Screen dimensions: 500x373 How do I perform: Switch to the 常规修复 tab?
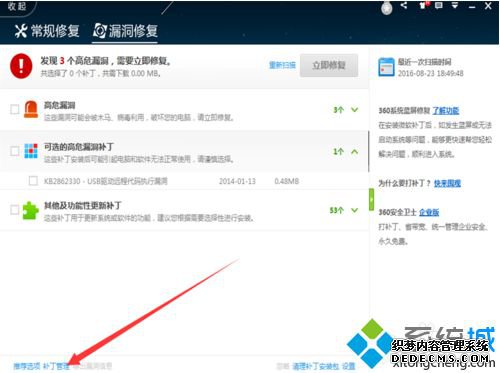47,31
